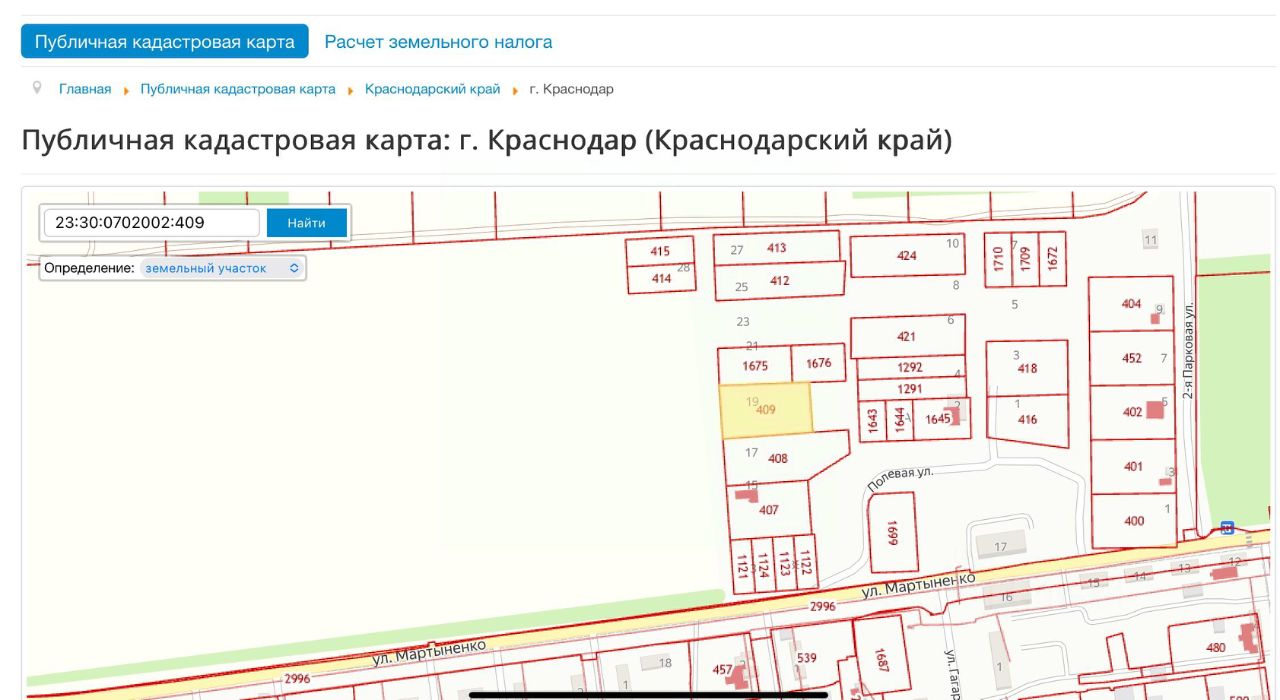This screenshot has width=1280, height=700.
Task: Click the red building marker in parcel 402
Action: tap(1155, 409)
